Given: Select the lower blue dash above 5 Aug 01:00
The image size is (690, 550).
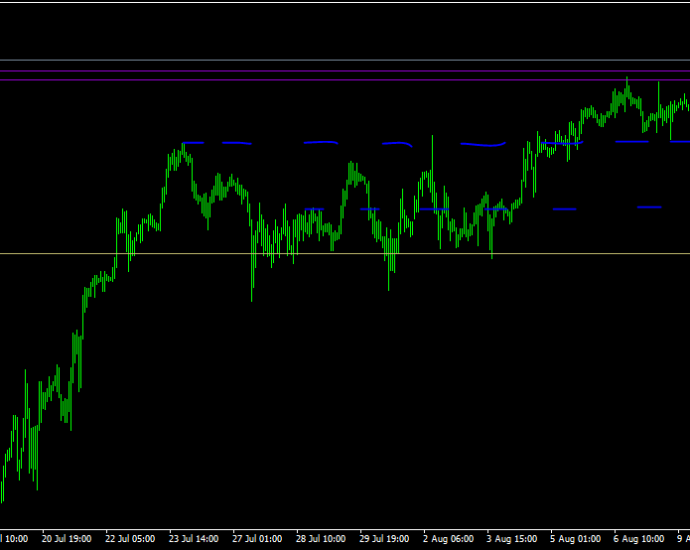Looking at the screenshot, I should click(565, 209).
